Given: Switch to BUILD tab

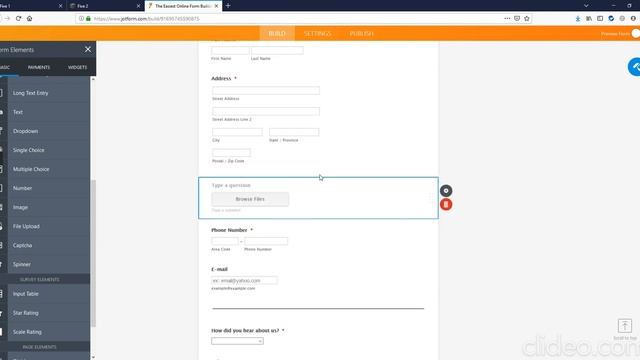Looking at the screenshot, I should pos(277,33).
